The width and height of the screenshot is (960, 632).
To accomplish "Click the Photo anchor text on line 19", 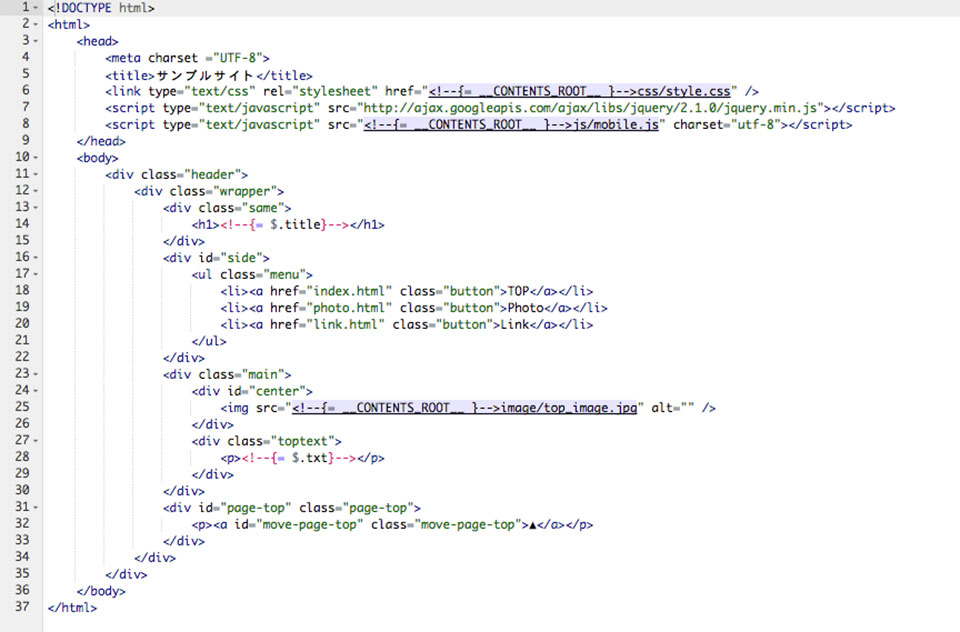I will pos(525,308).
